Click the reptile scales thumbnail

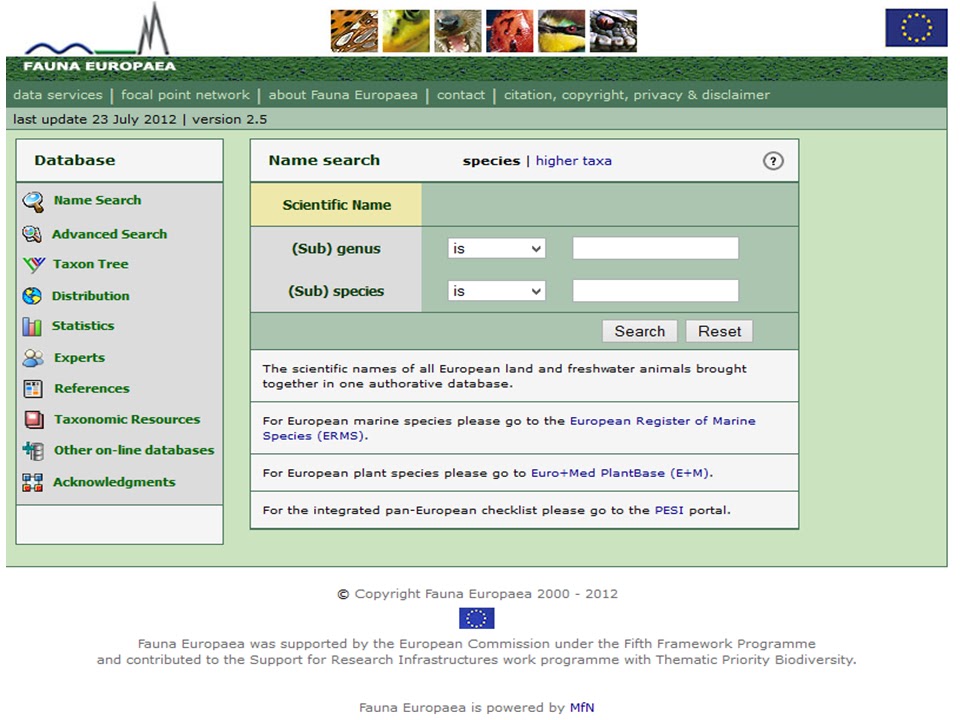point(613,31)
